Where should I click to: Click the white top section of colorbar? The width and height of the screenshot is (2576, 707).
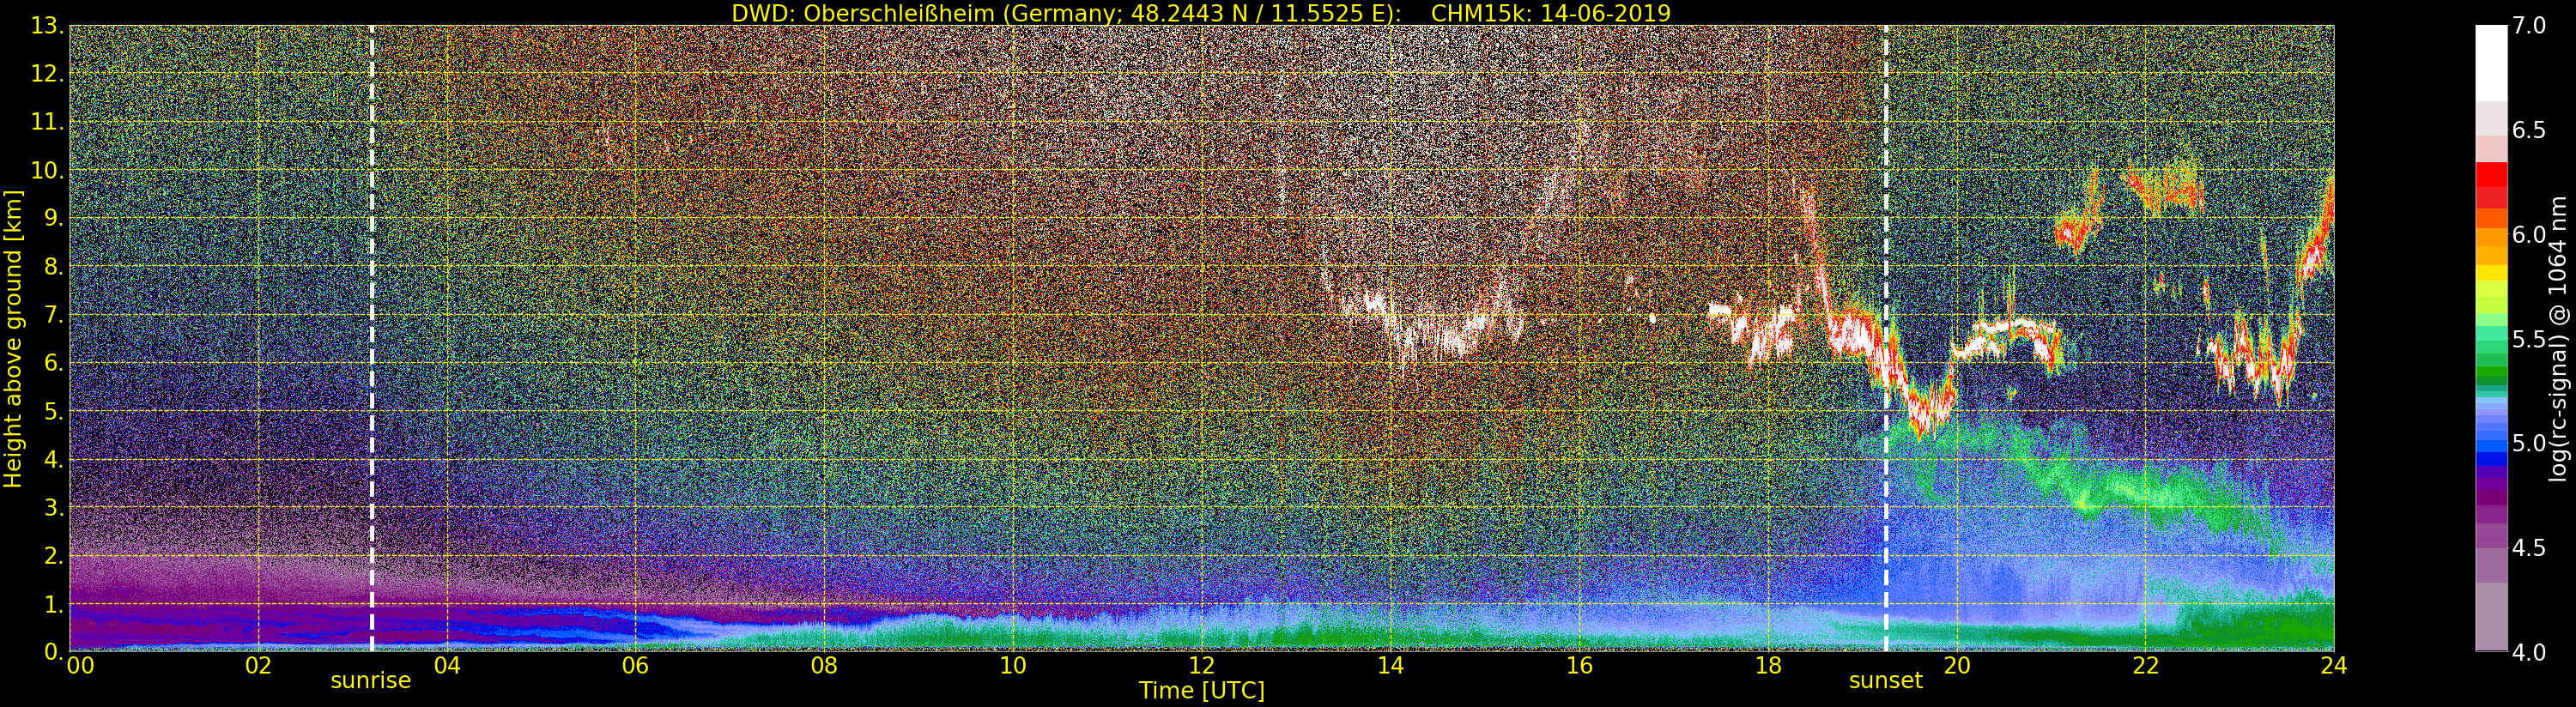[x=2491, y=63]
